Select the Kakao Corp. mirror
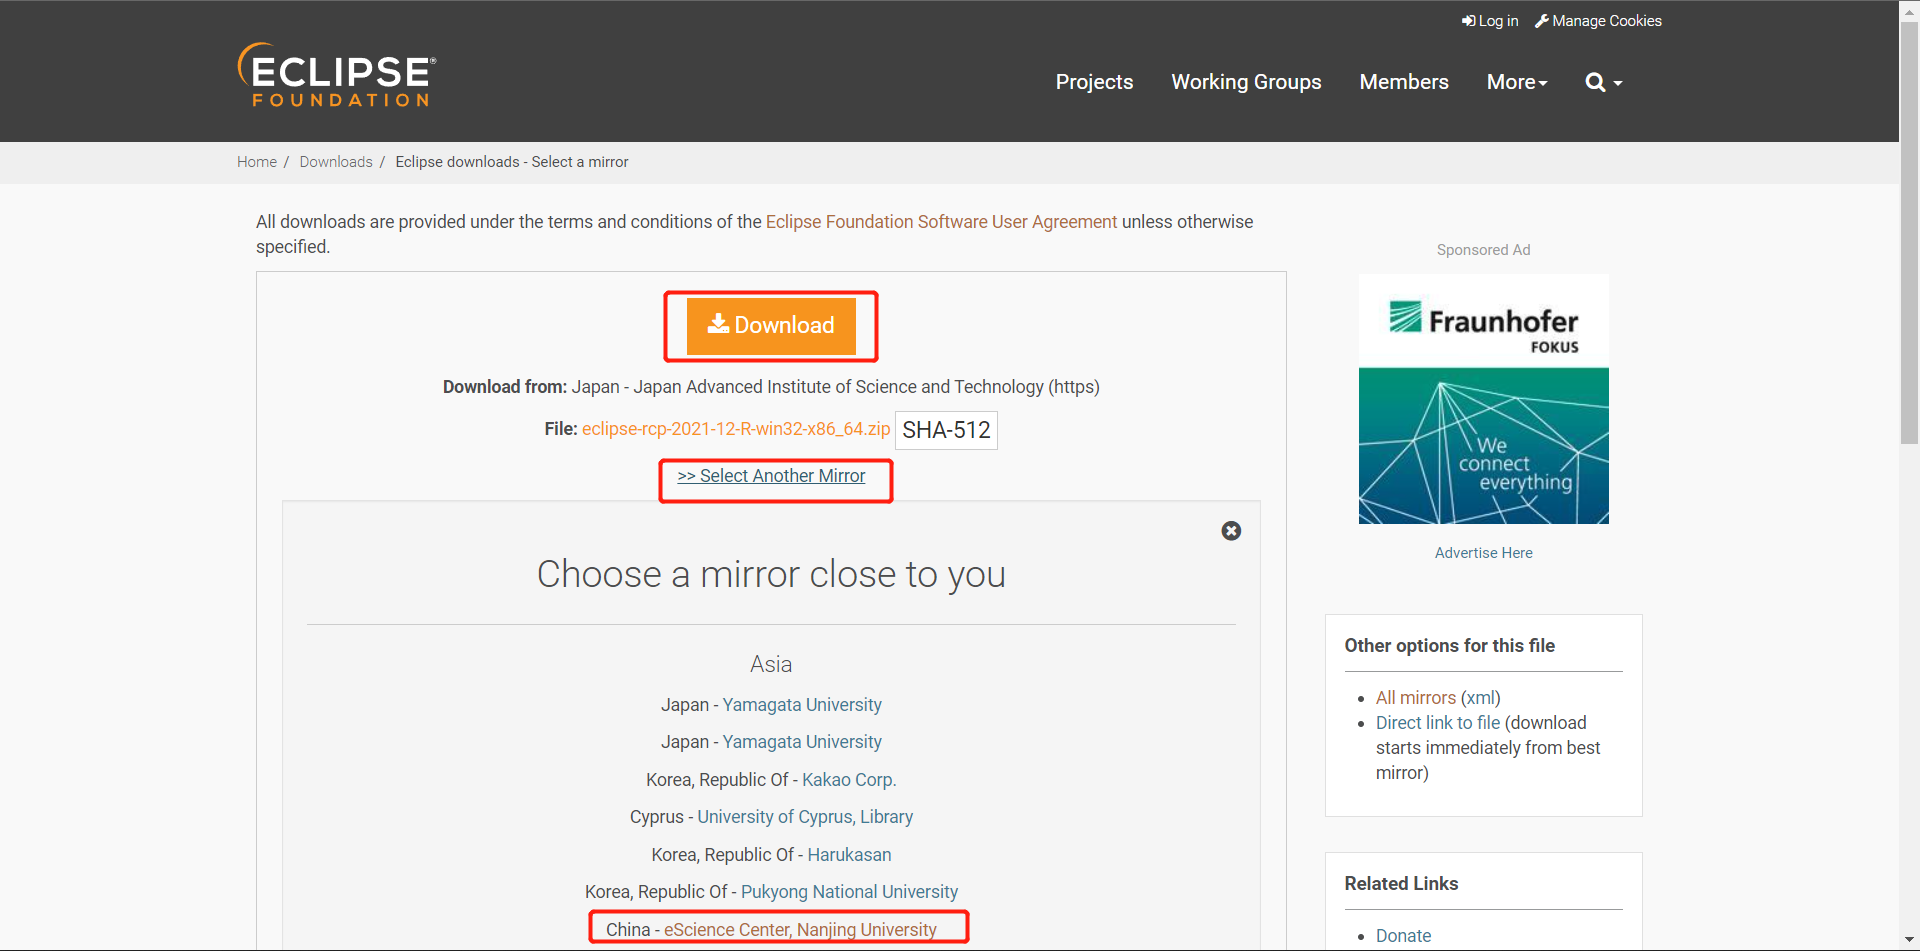This screenshot has height=951, width=1920. pos(849,780)
